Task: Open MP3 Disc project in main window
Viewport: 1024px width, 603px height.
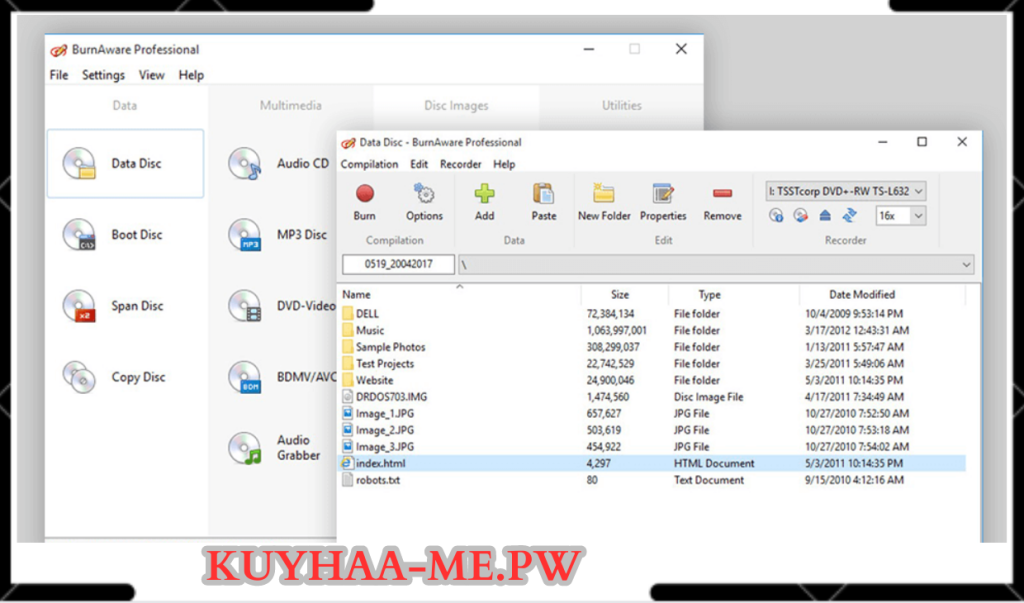Action: tap(277, 235)
